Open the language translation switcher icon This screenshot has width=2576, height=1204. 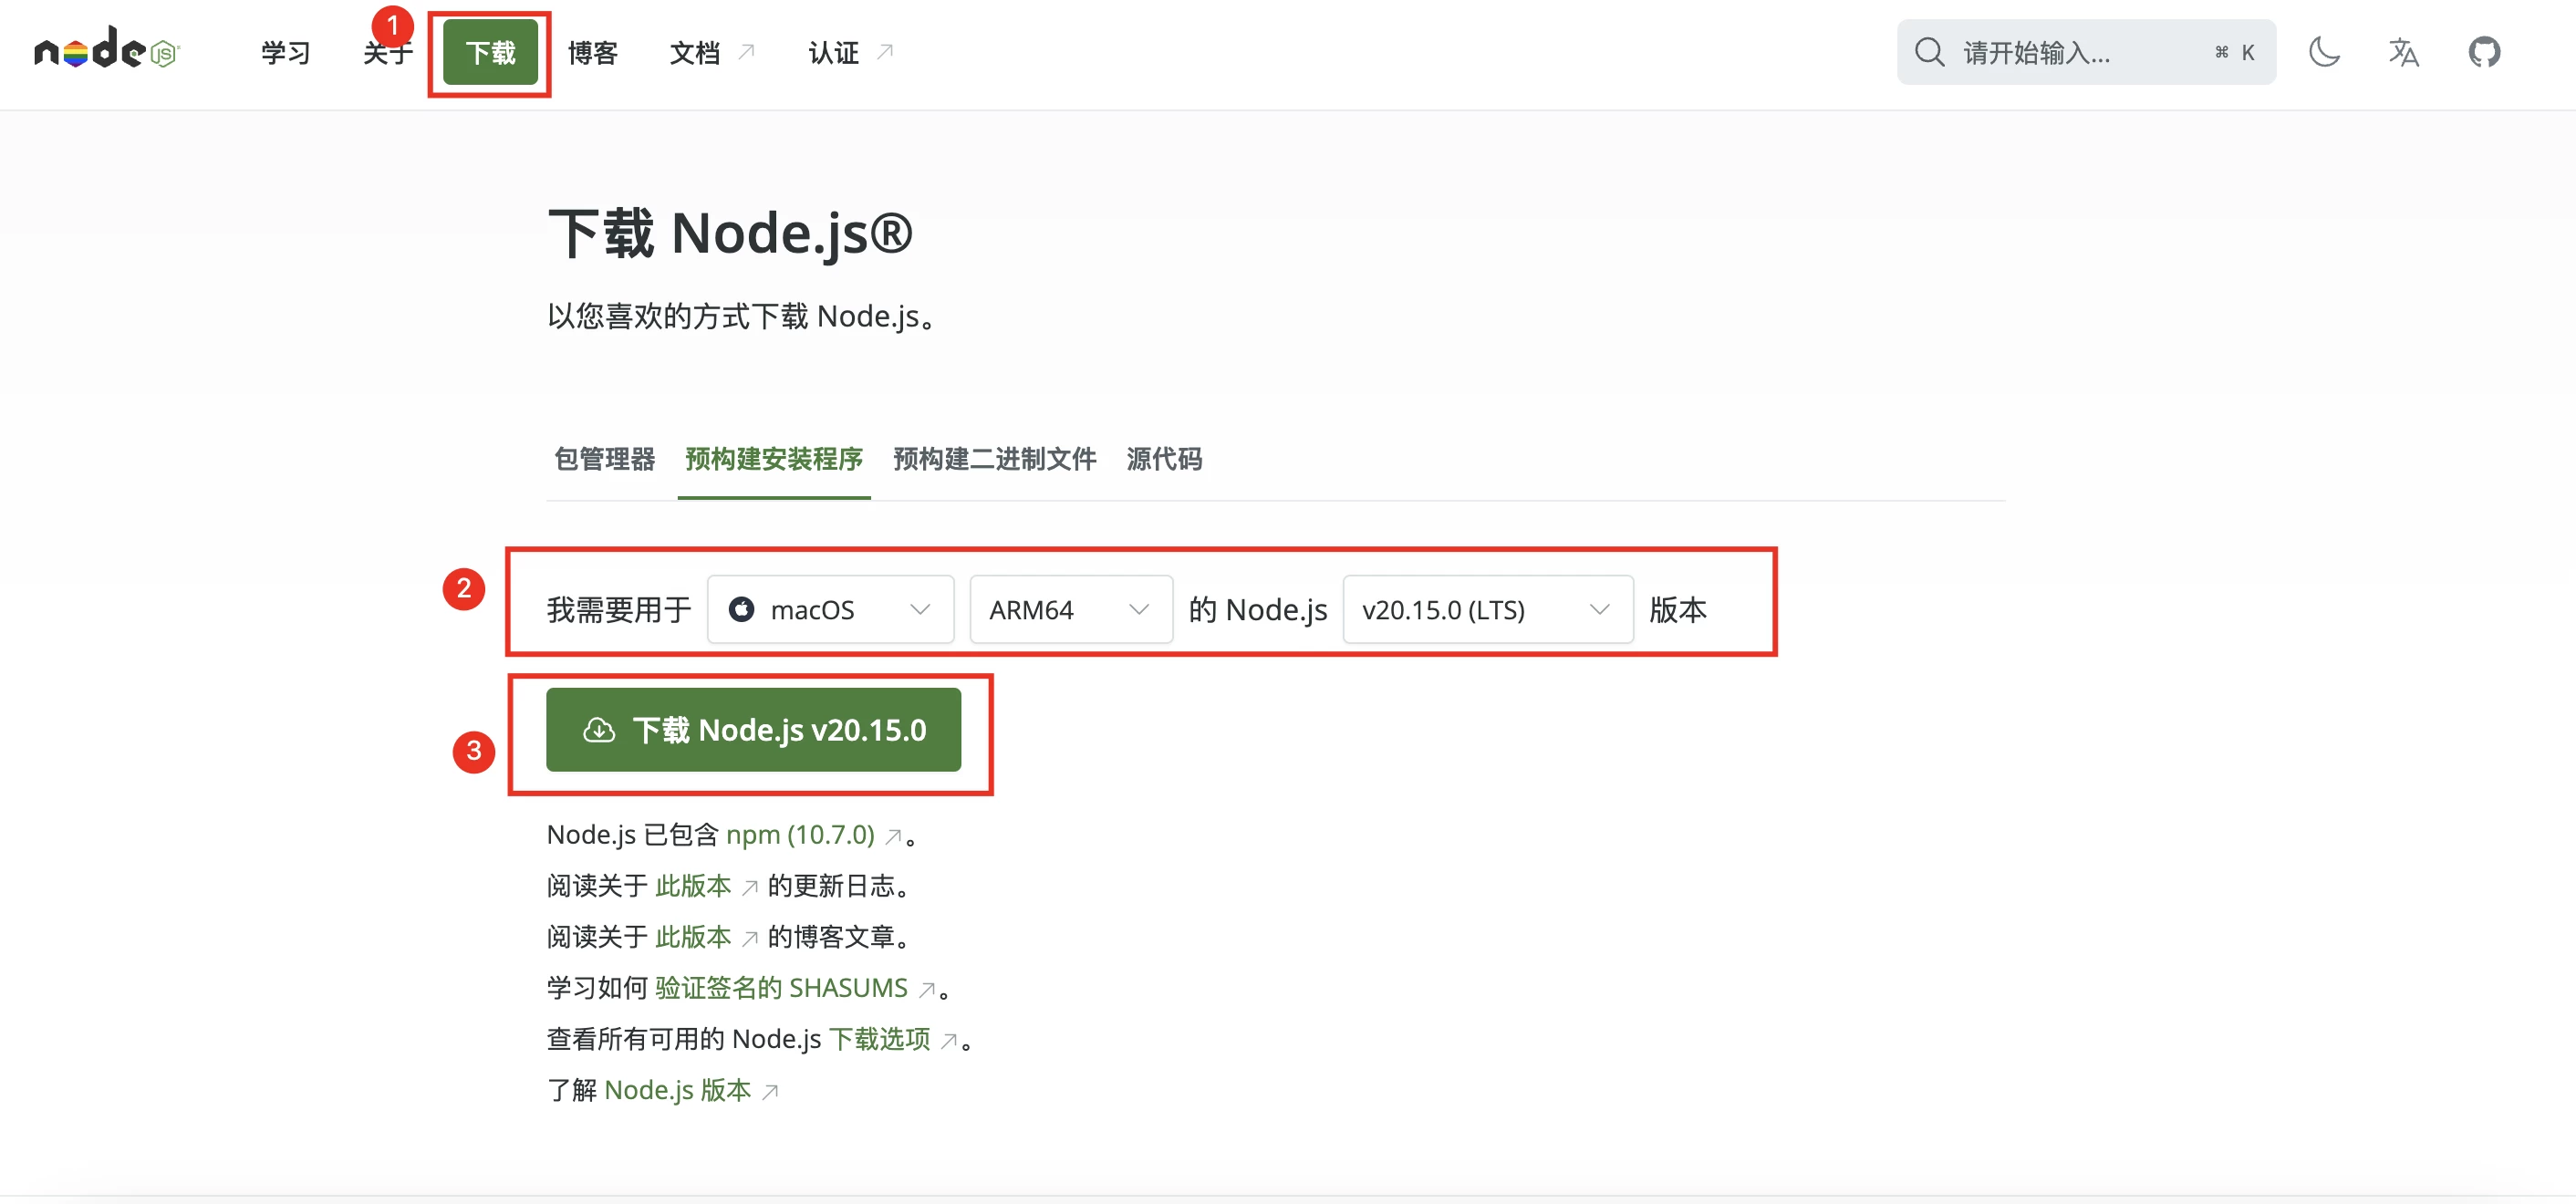pos(2403,52)
